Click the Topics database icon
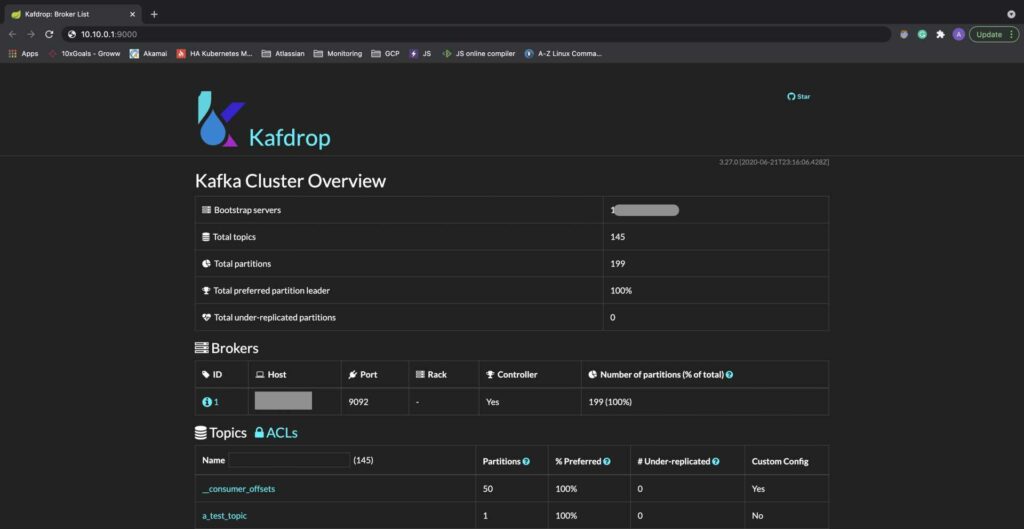This screenshot has width=1024, height=529. pos(201,433)
